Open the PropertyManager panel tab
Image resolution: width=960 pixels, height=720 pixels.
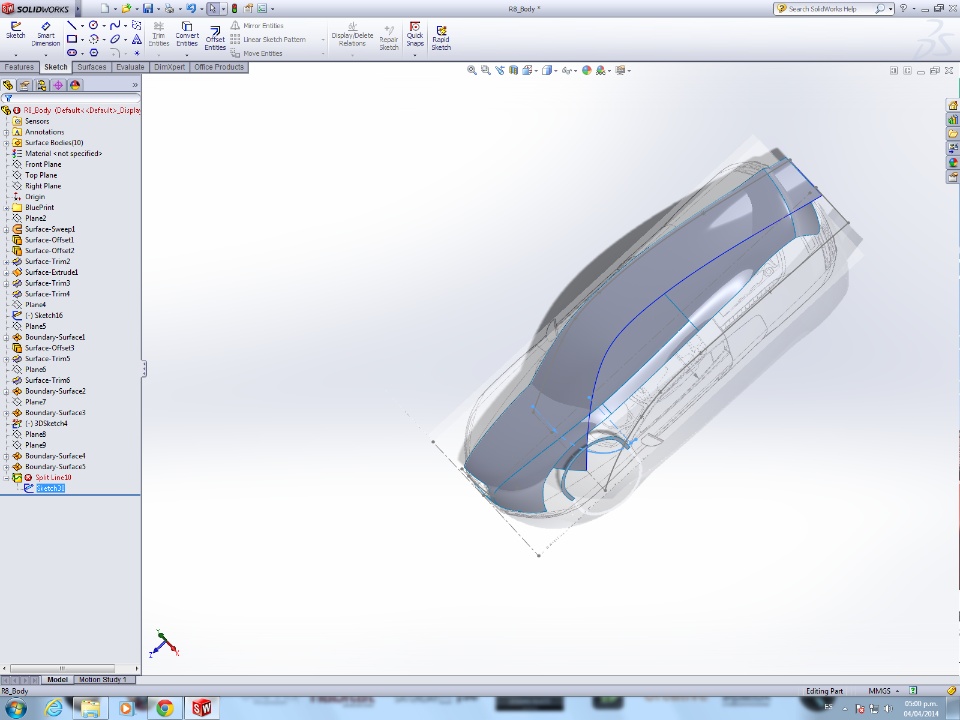point(24,85)
